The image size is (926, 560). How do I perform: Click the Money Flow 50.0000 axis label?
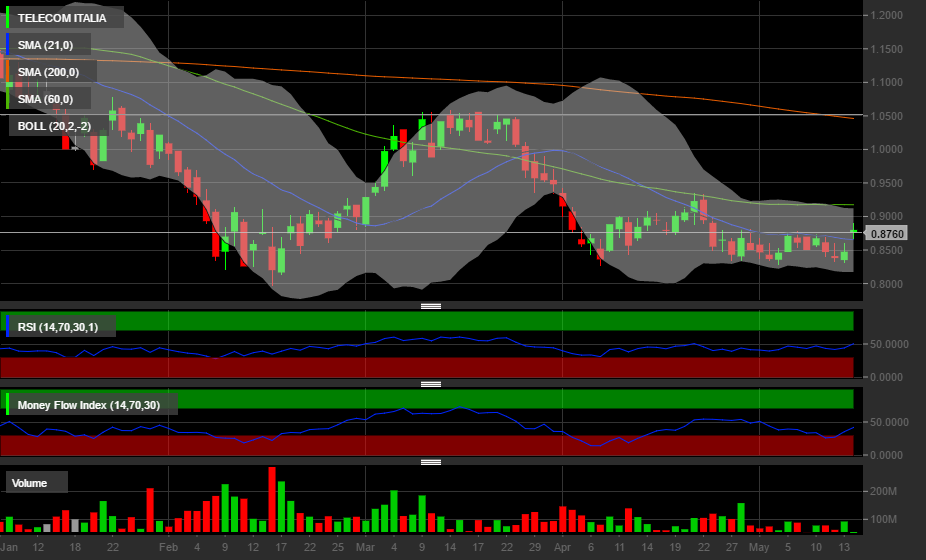tap(889, 422)
